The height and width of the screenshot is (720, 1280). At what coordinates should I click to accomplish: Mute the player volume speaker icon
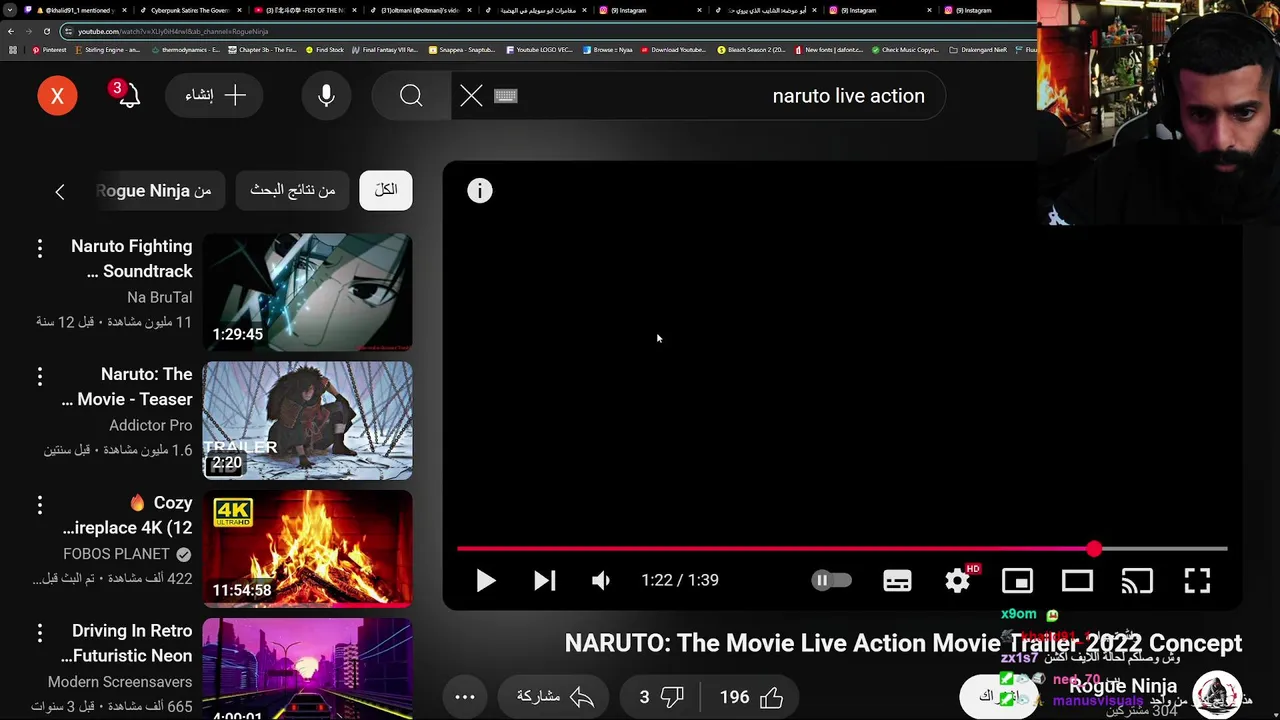pos(601,580)
